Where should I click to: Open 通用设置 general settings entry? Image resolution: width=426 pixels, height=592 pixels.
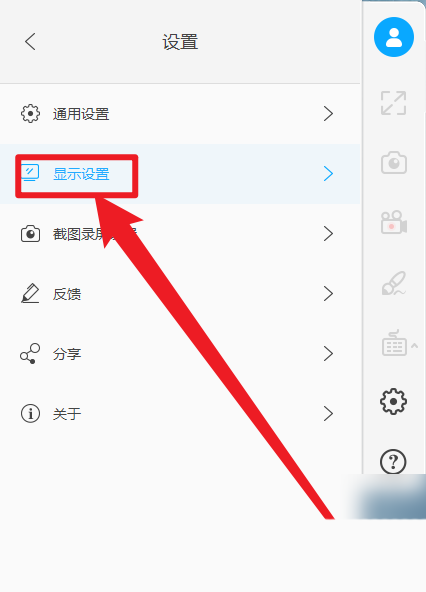180,114
